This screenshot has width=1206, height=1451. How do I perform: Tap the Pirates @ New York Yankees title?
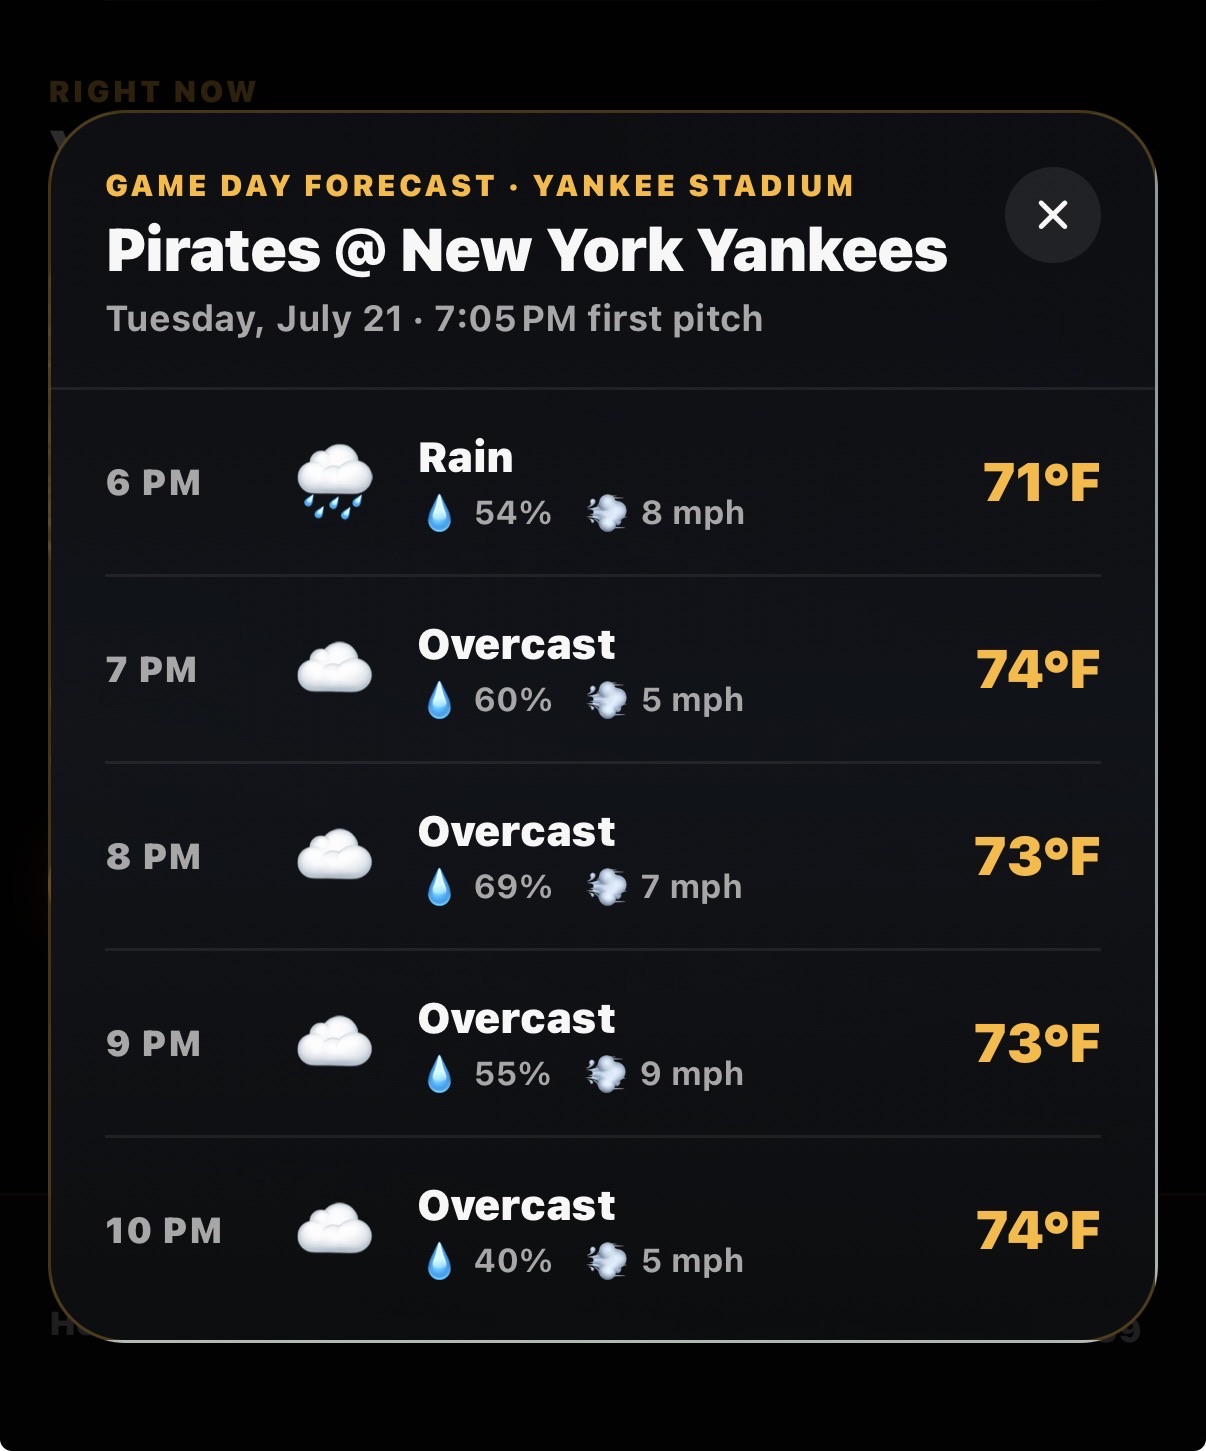tap(527, 250)
